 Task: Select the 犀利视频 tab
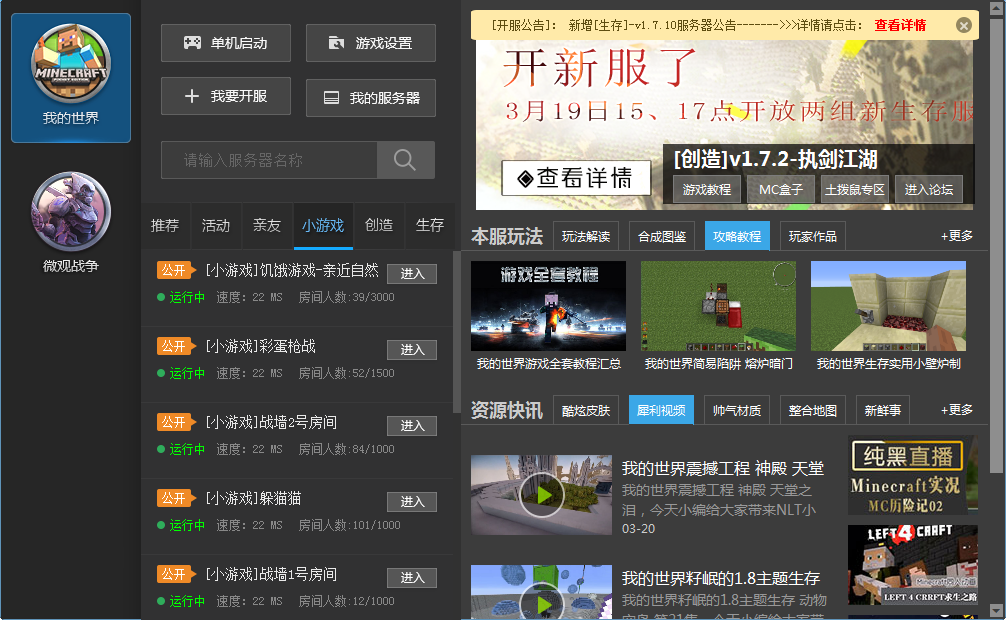[x=661, y=410]
